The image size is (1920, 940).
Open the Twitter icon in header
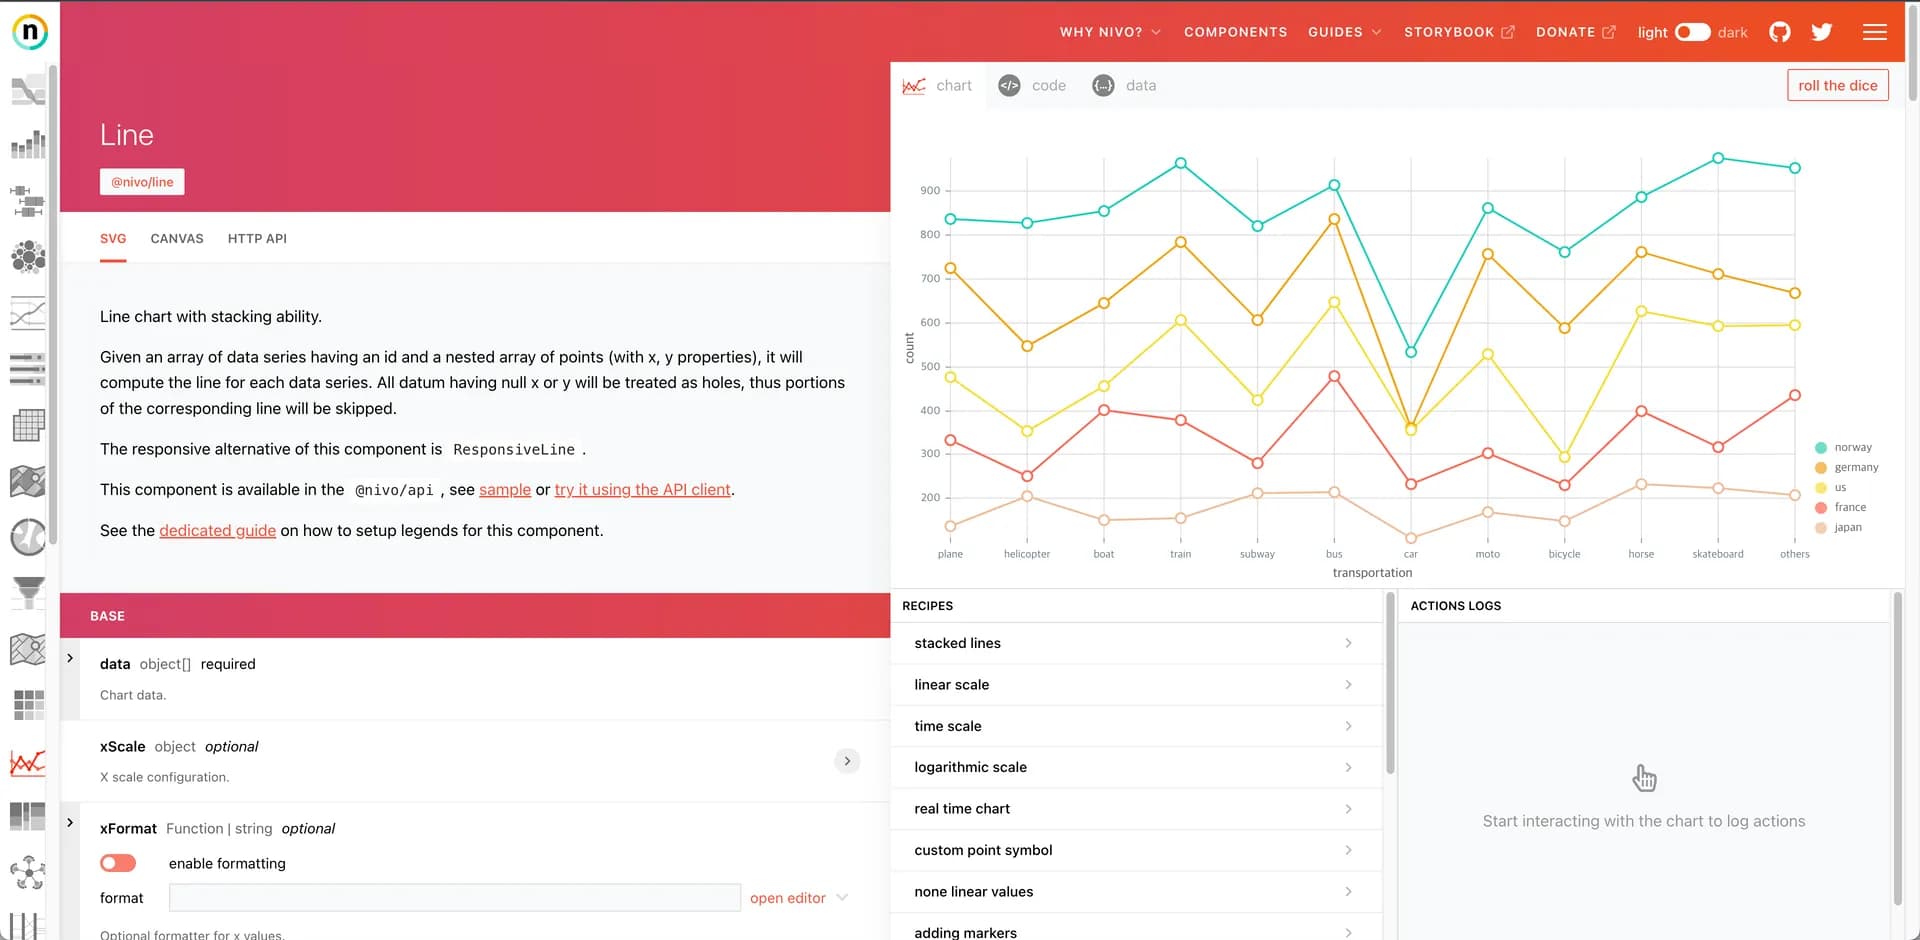point(1822,32)
